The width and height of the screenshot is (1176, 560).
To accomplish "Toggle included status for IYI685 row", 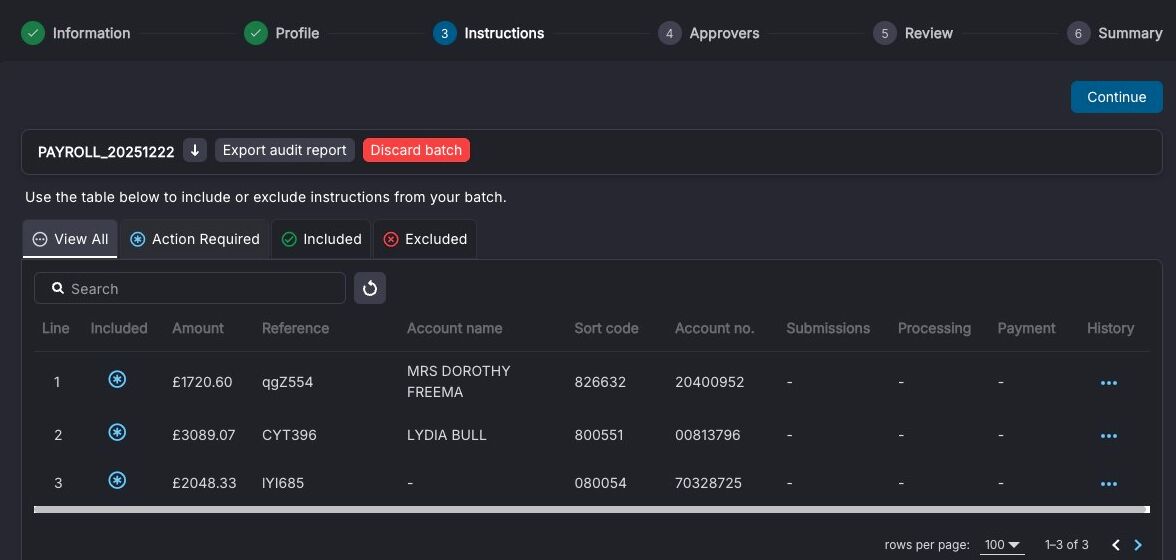I will tap(117, 481).
